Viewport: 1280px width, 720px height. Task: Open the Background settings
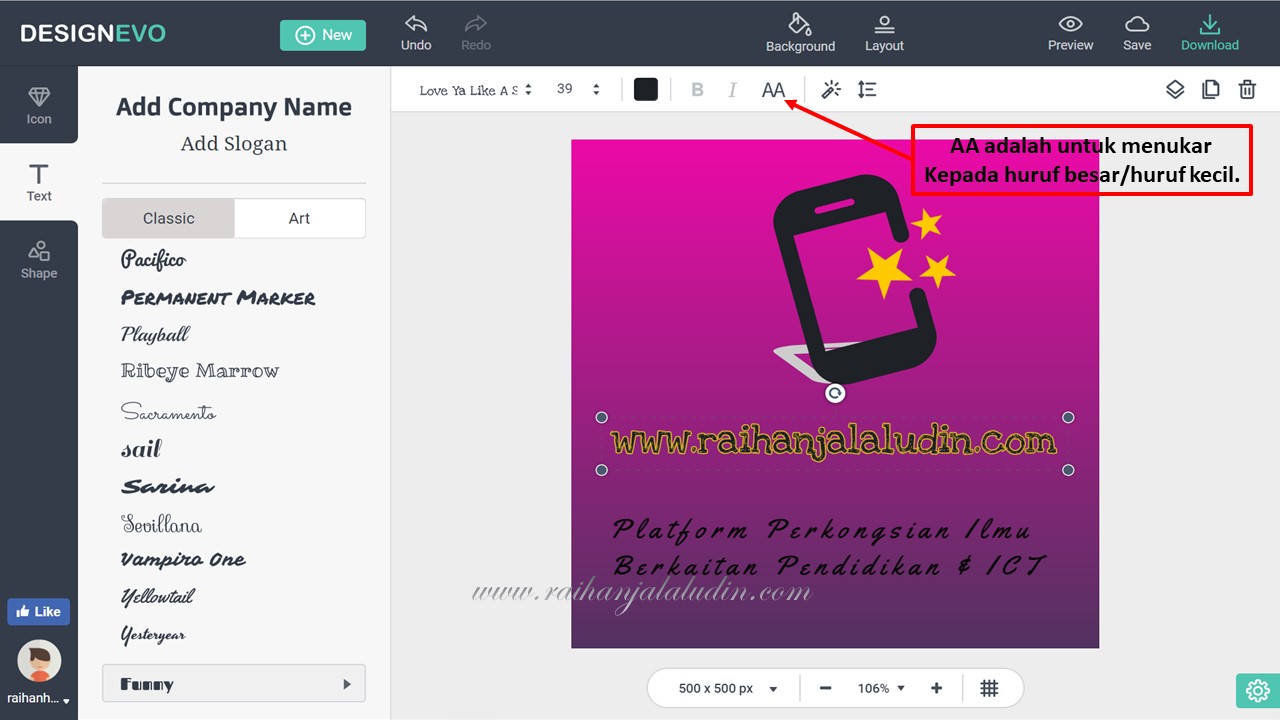pyautogui.click(x=800, y=33)
